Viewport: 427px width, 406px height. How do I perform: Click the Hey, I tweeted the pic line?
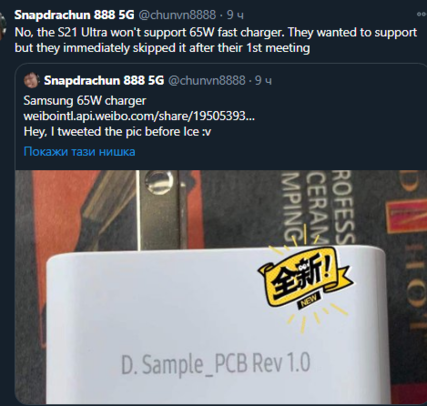(117, 132)
